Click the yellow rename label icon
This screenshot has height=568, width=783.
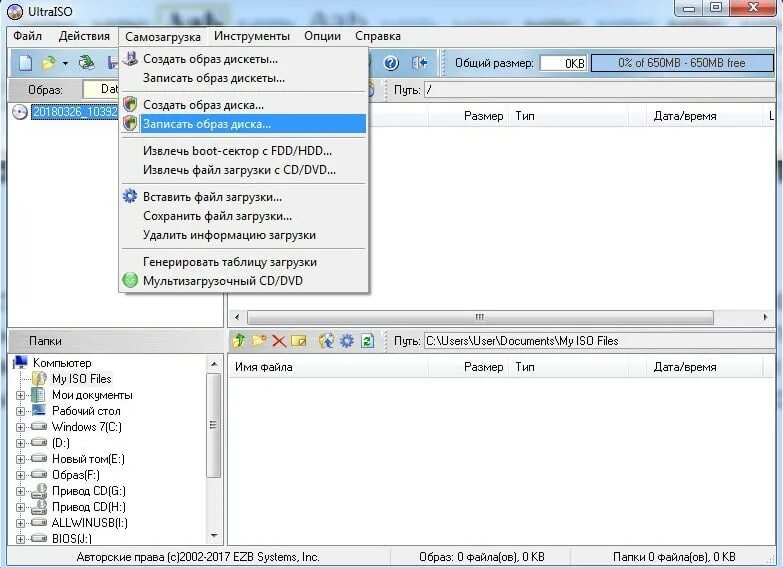(x=299, y=341)
